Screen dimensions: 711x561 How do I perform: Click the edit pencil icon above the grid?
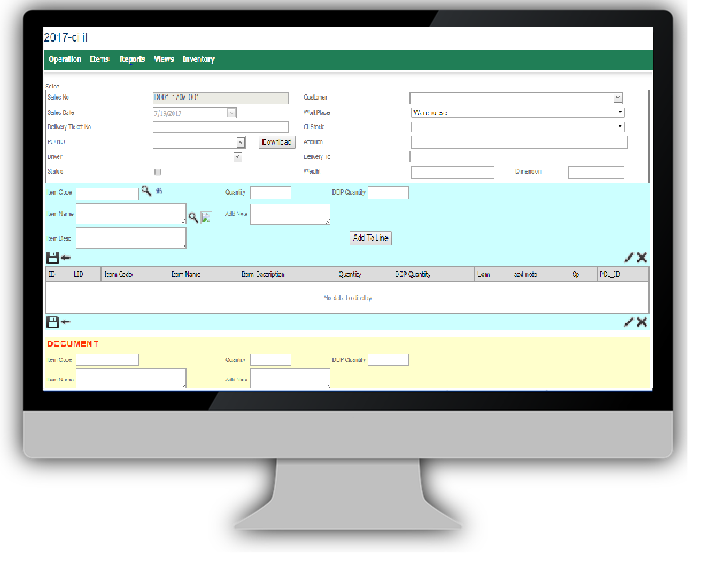pos(629,258)
